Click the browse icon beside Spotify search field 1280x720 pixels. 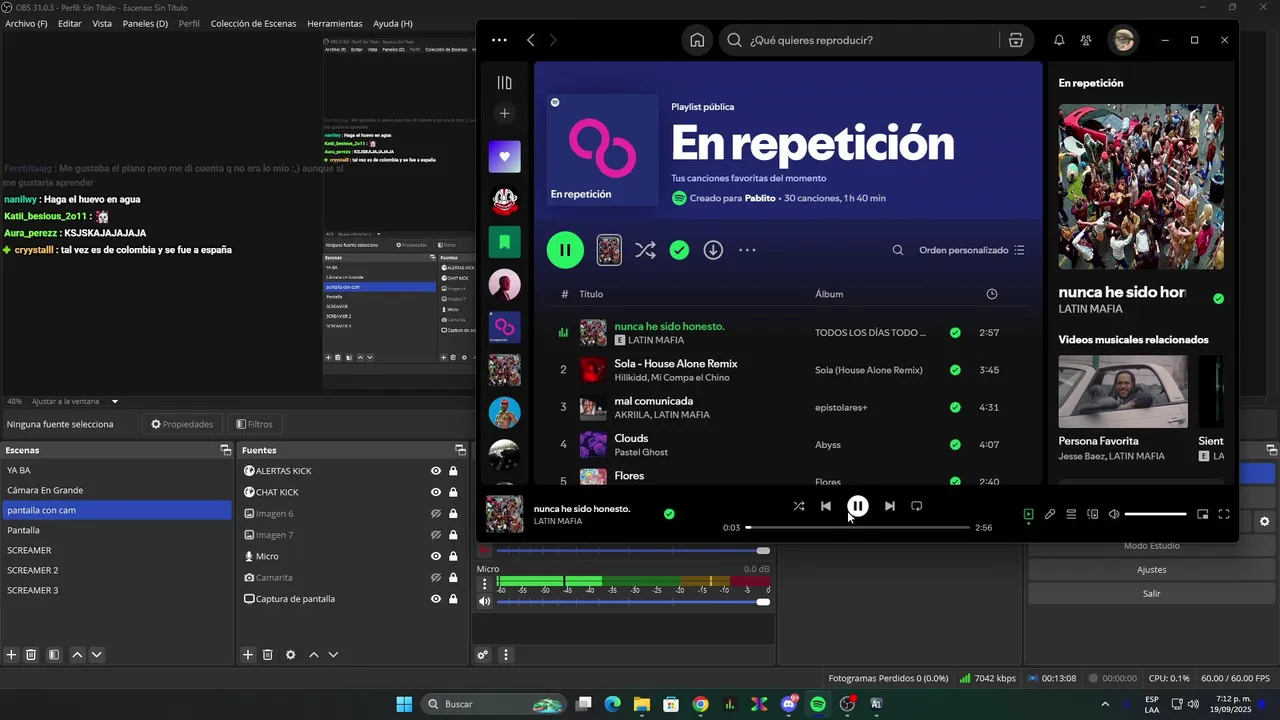pyautogui.click(x=1016, y=40)
